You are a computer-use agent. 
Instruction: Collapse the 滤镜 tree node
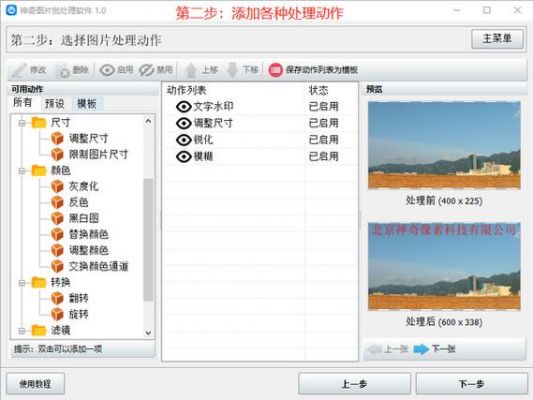tap(22, 330)
